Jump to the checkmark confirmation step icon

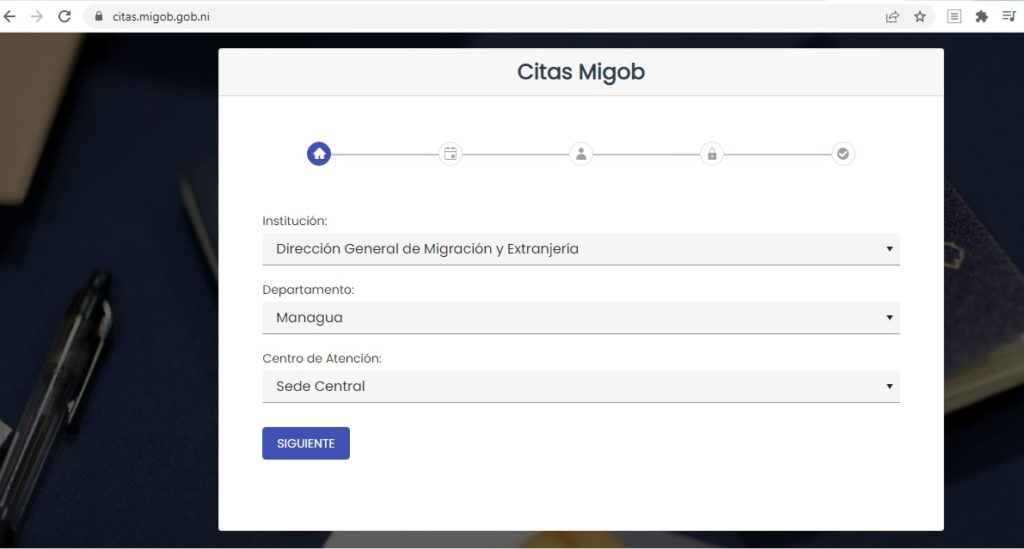[843, 154]
